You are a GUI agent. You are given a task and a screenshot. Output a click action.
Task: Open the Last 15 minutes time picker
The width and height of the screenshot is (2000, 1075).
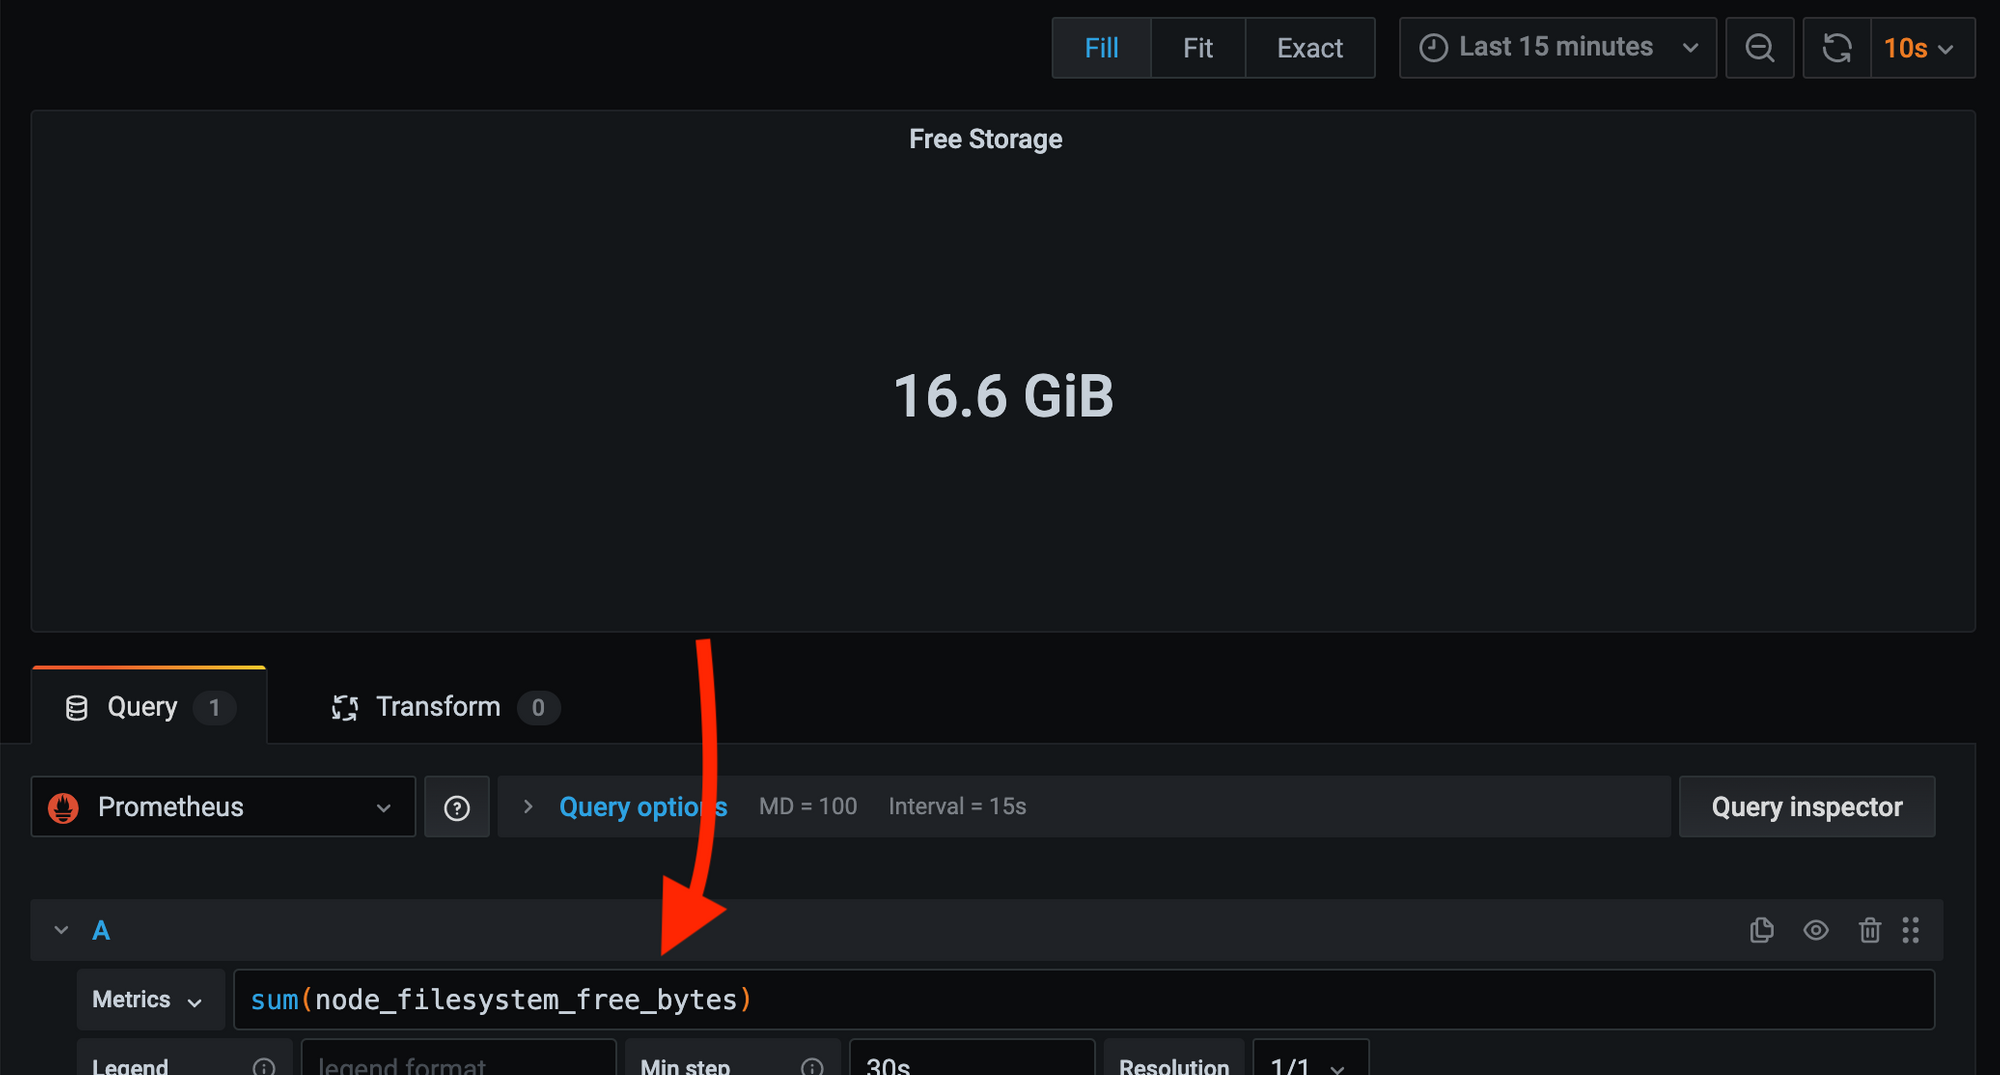coord(1557,48)
